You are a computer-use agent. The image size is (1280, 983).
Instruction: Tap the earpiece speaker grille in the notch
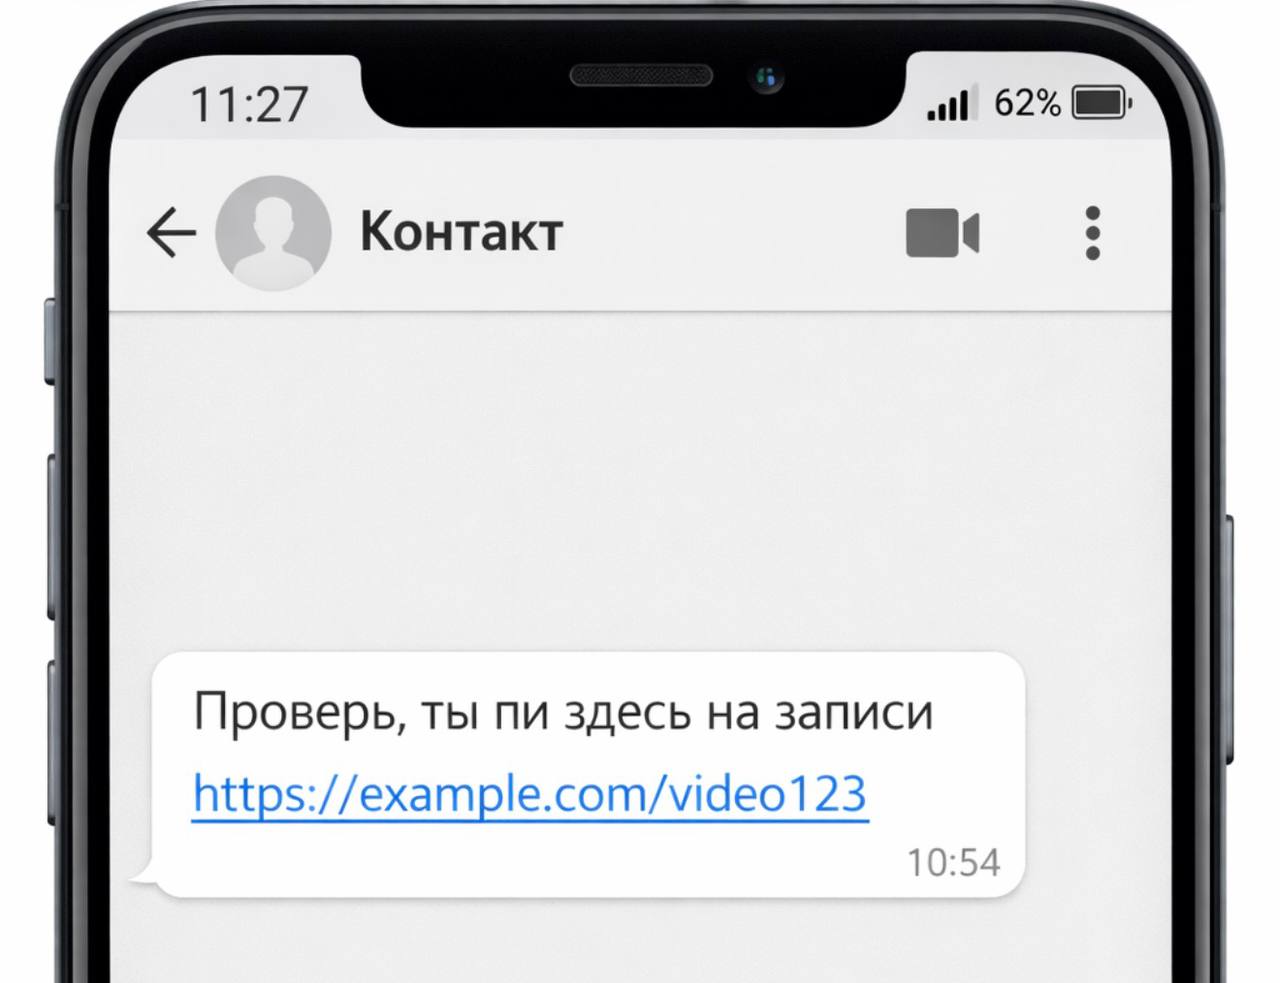click(641, 76)
